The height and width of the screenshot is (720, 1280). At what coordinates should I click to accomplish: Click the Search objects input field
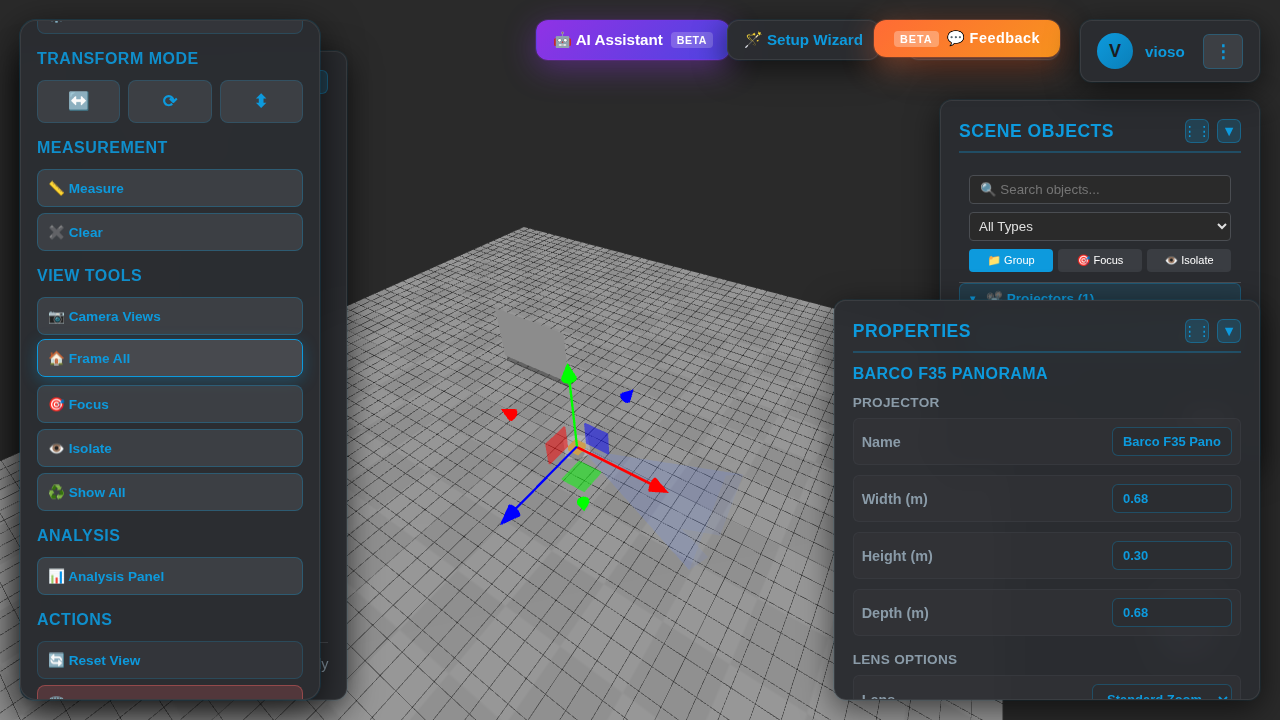[1099, 189]
